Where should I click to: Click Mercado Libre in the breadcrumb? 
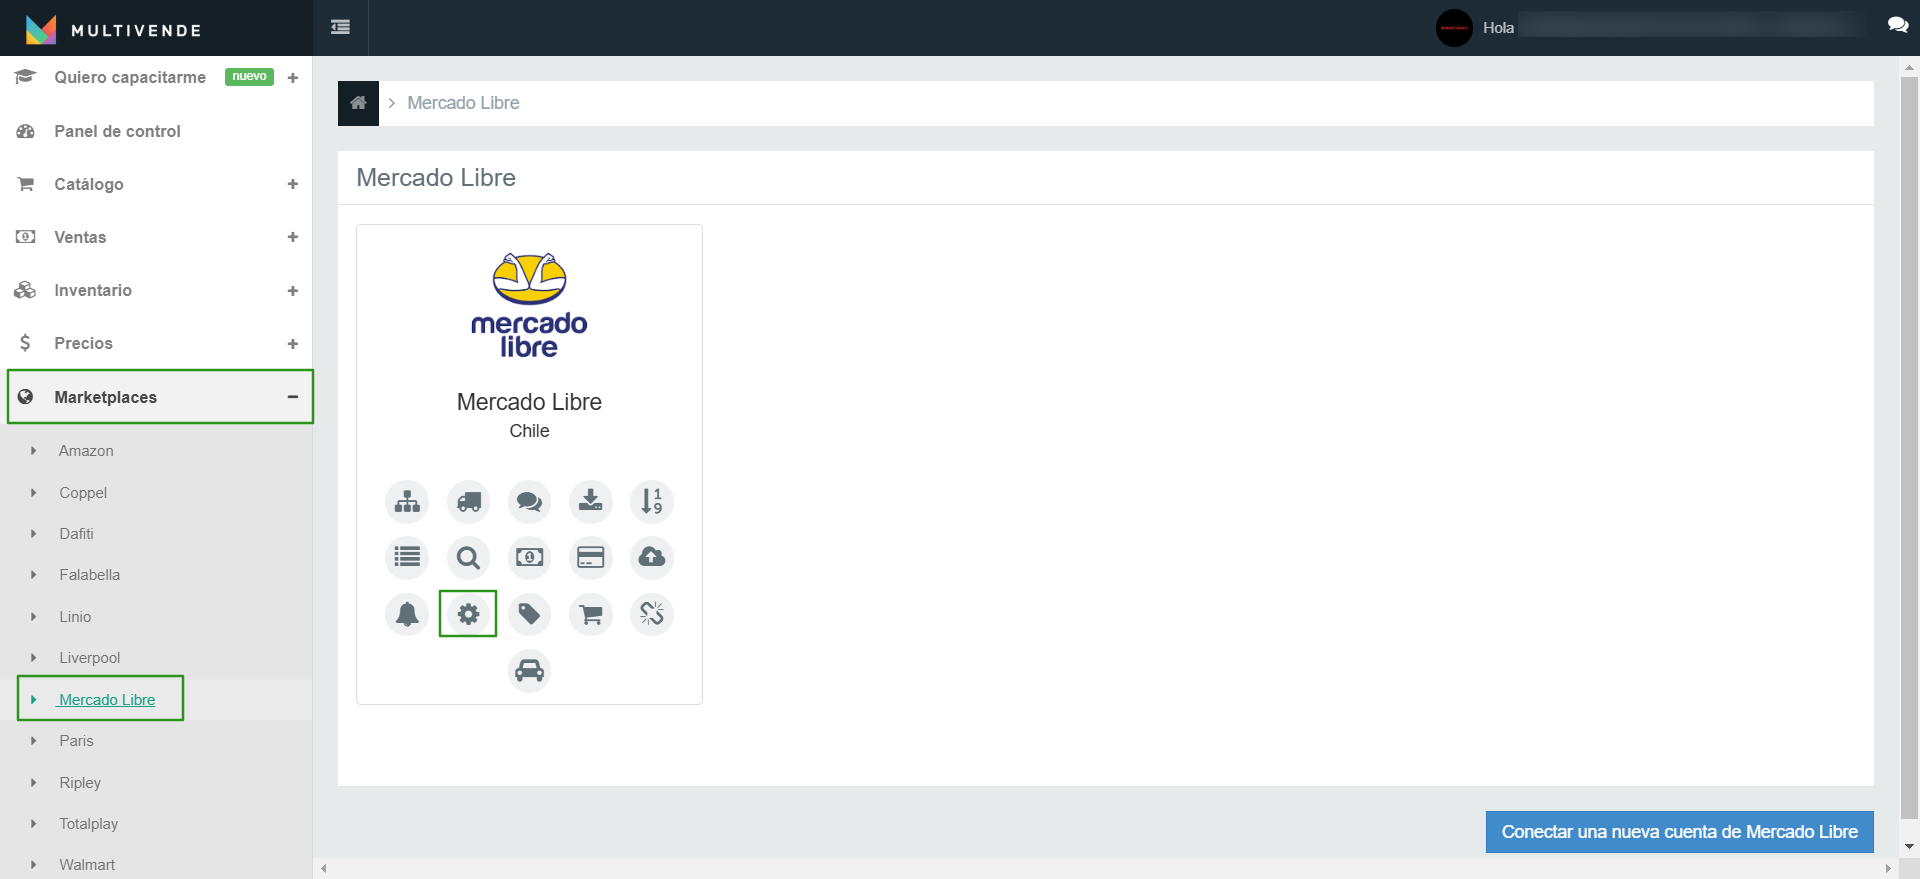point(463,103)
